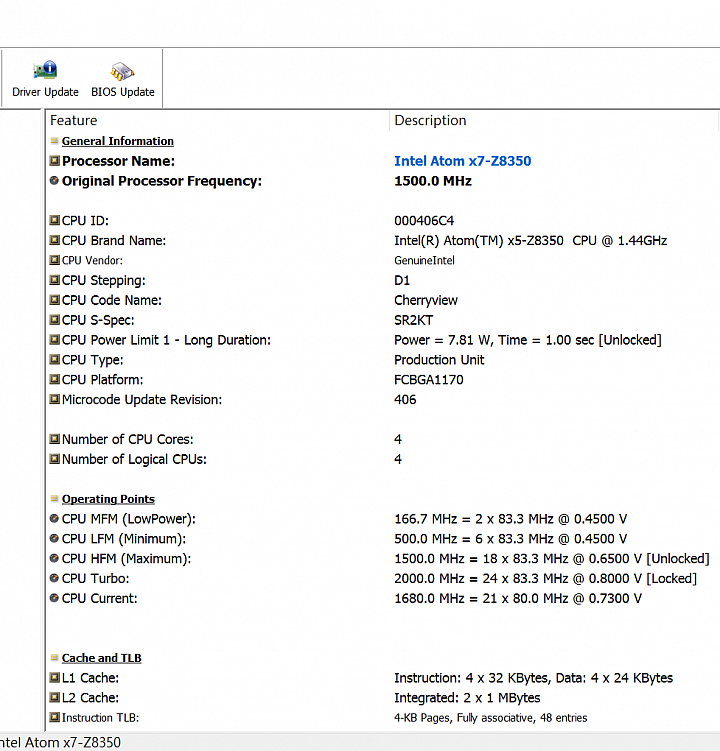Click the General Information section folder icon
This screenshot has width=720, height=751.
tap(55, 141)
